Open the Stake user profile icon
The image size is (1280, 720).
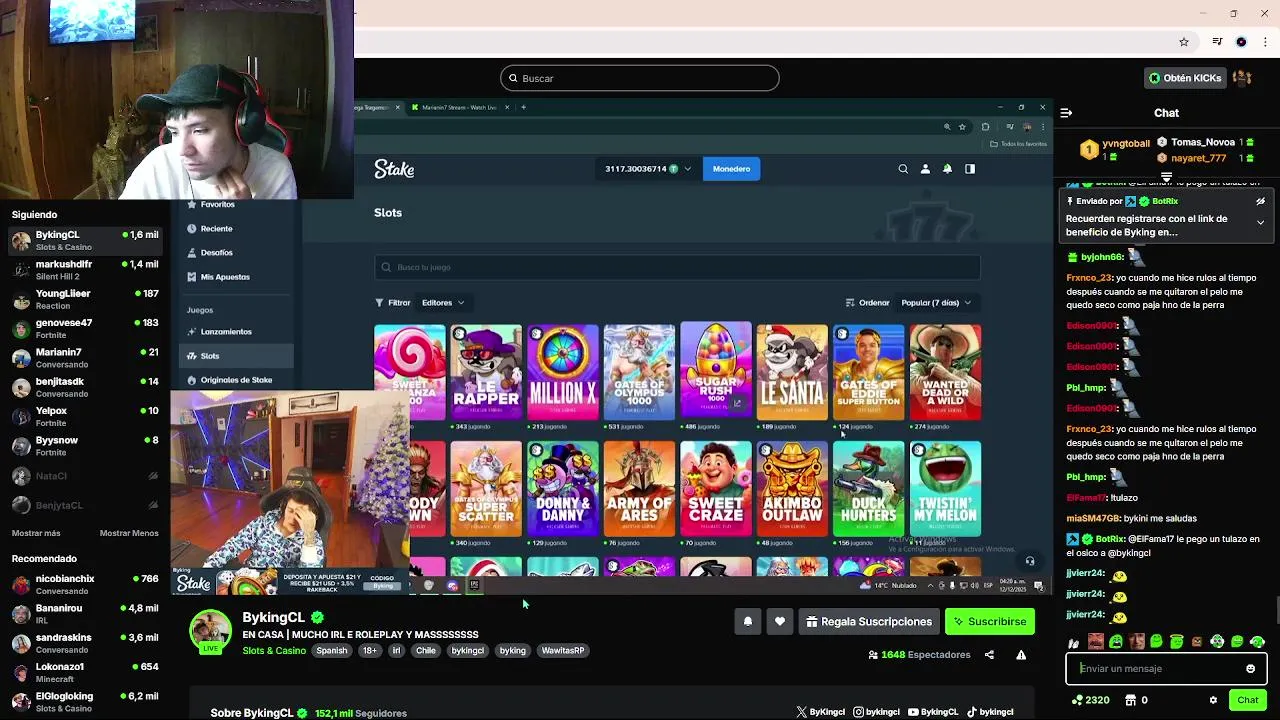click(925, 169)
